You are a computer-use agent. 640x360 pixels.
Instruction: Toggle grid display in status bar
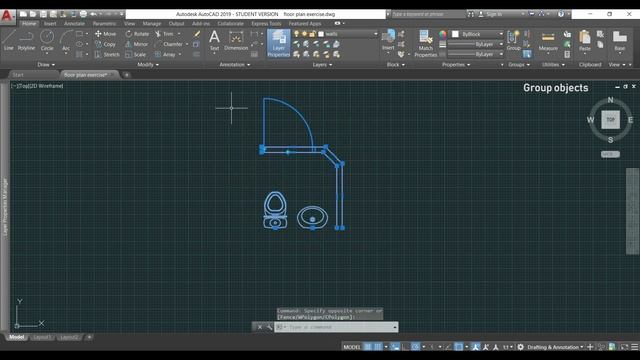(368, 347)
